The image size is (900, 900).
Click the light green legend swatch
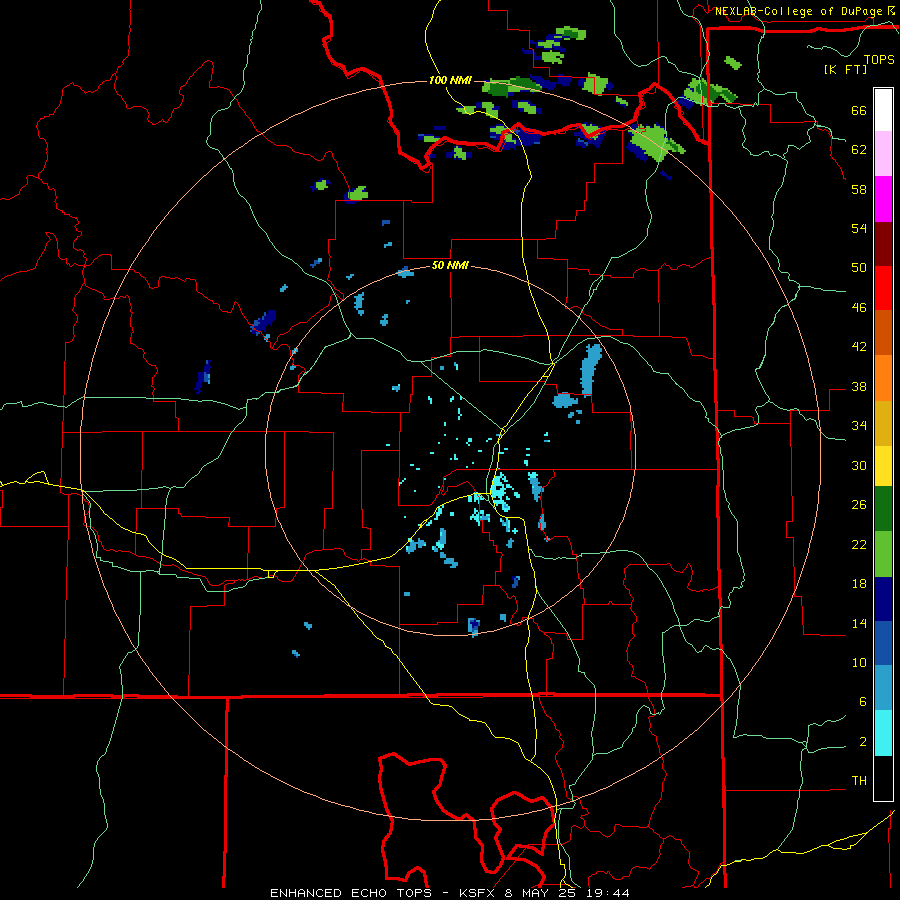pos(883,554)
